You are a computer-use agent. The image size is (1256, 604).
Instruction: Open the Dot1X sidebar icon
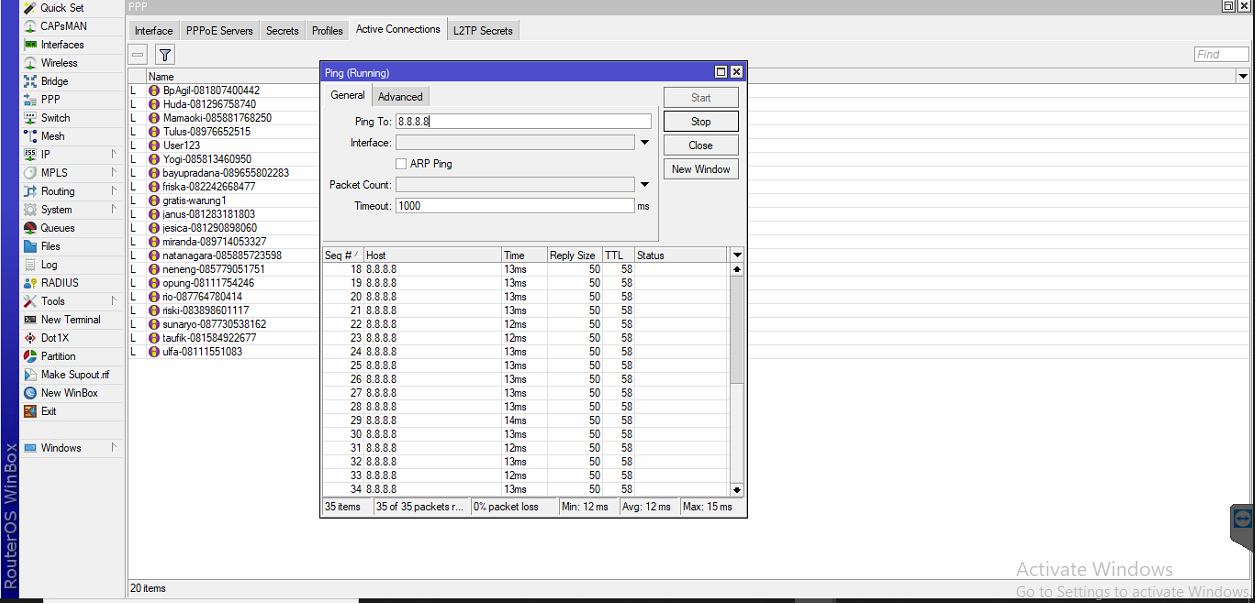[30, 338]
